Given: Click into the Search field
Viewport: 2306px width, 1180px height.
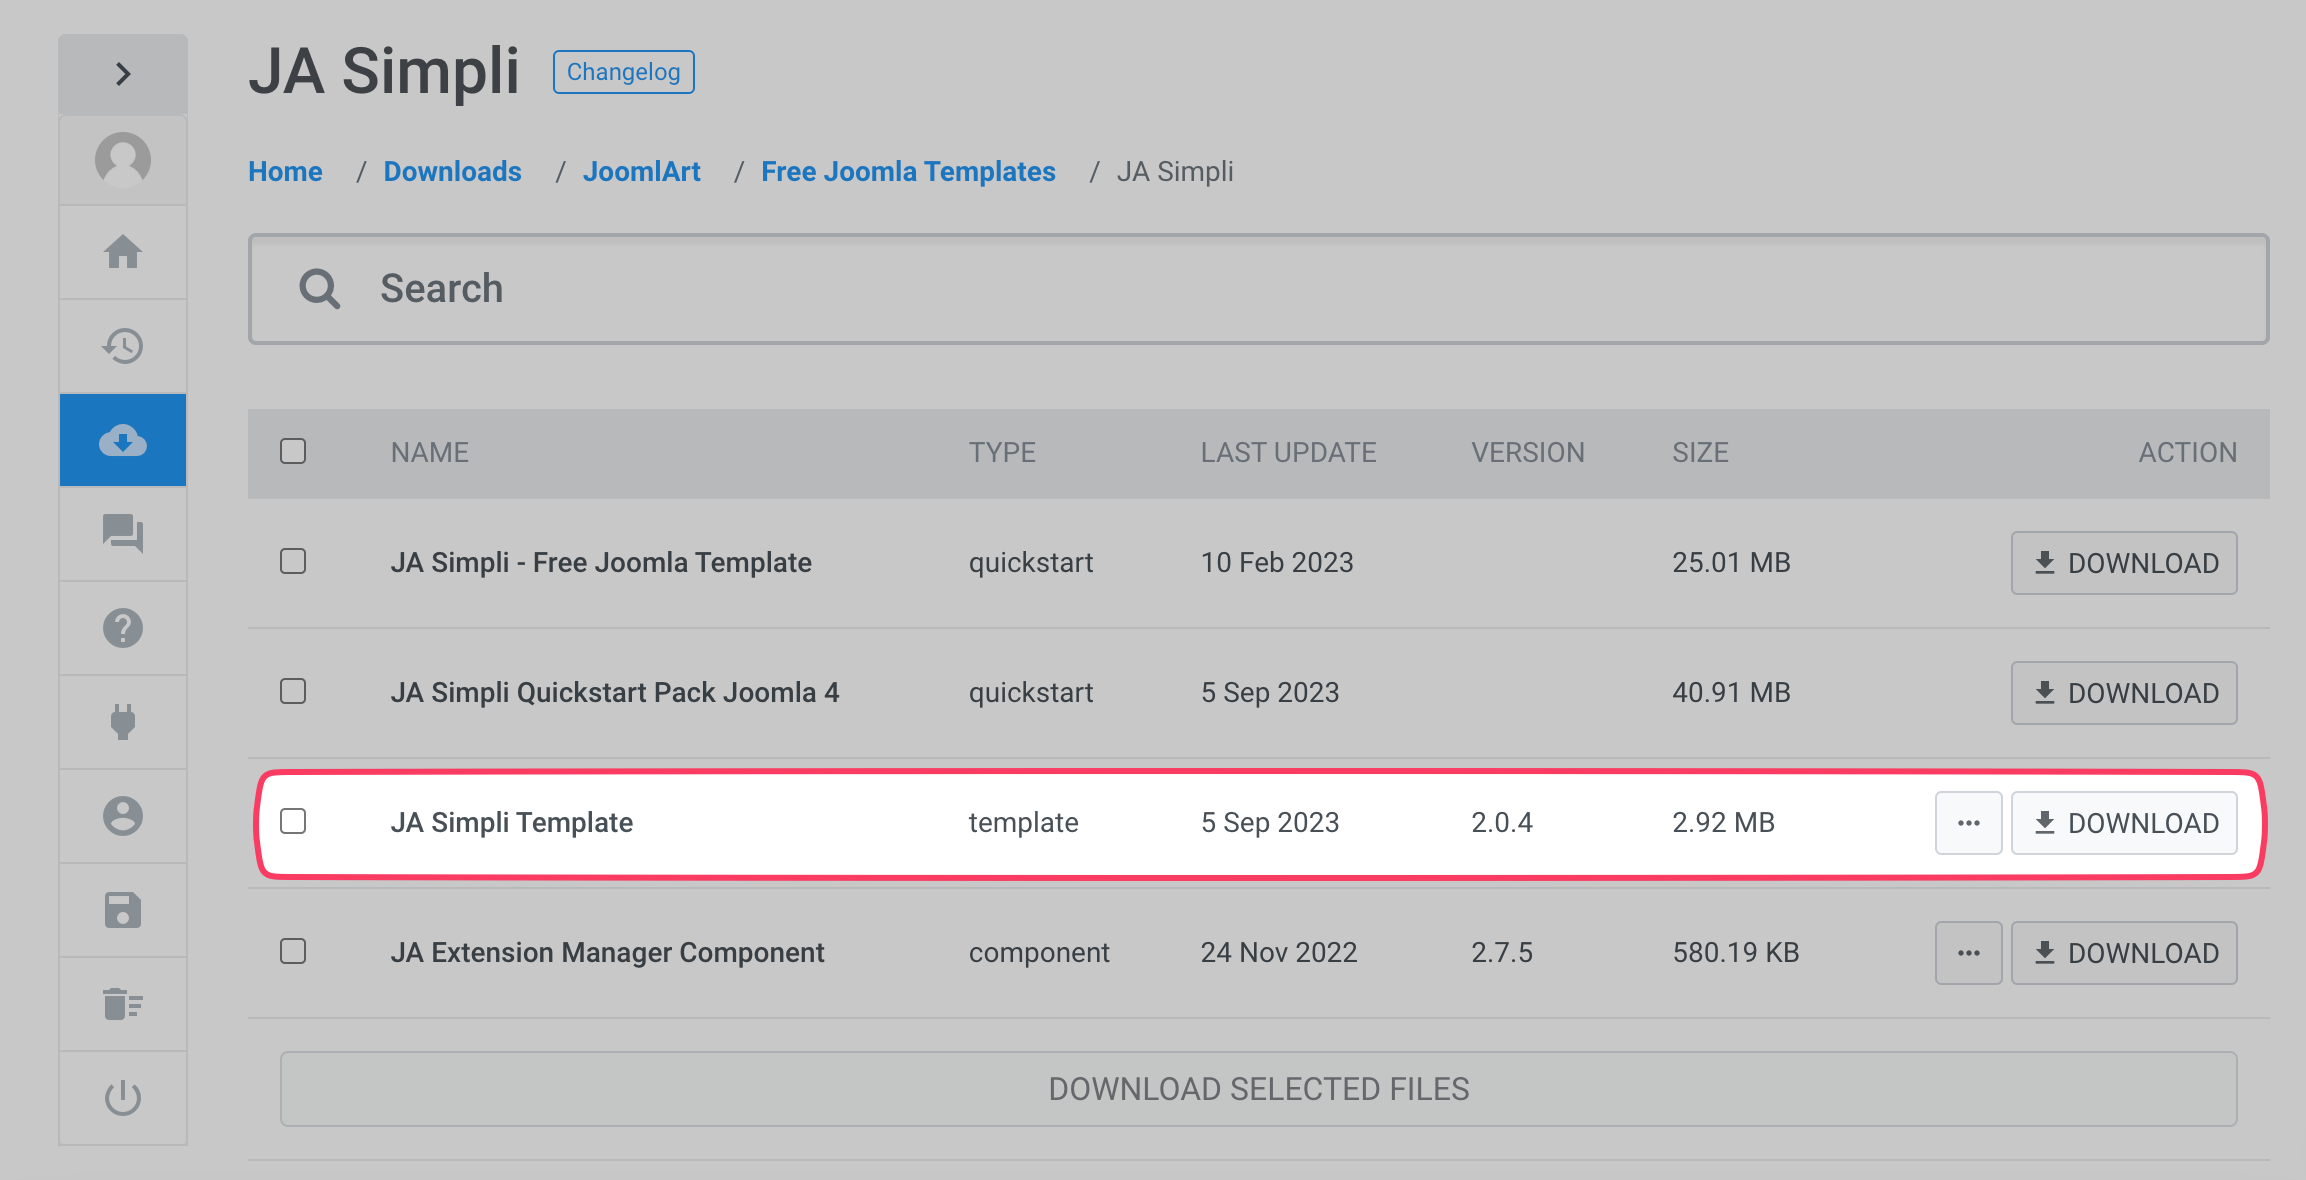Looking at the screenshot, I should (1258, 289).
